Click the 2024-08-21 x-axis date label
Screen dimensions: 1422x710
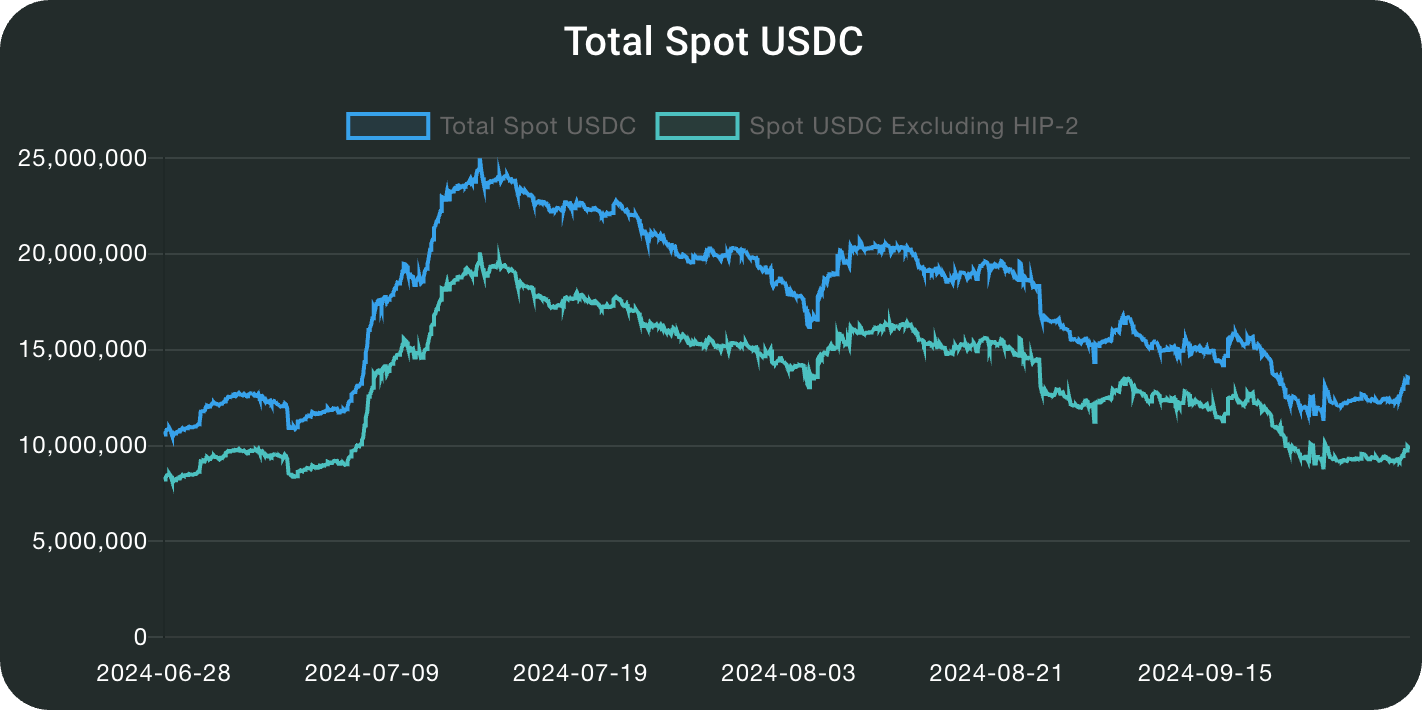click(996, 673)
